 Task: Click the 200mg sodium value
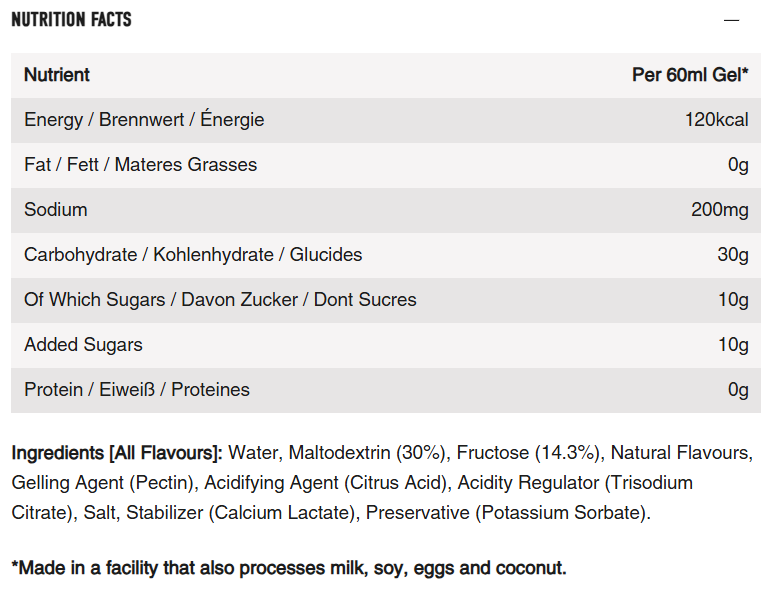(720, 210)
